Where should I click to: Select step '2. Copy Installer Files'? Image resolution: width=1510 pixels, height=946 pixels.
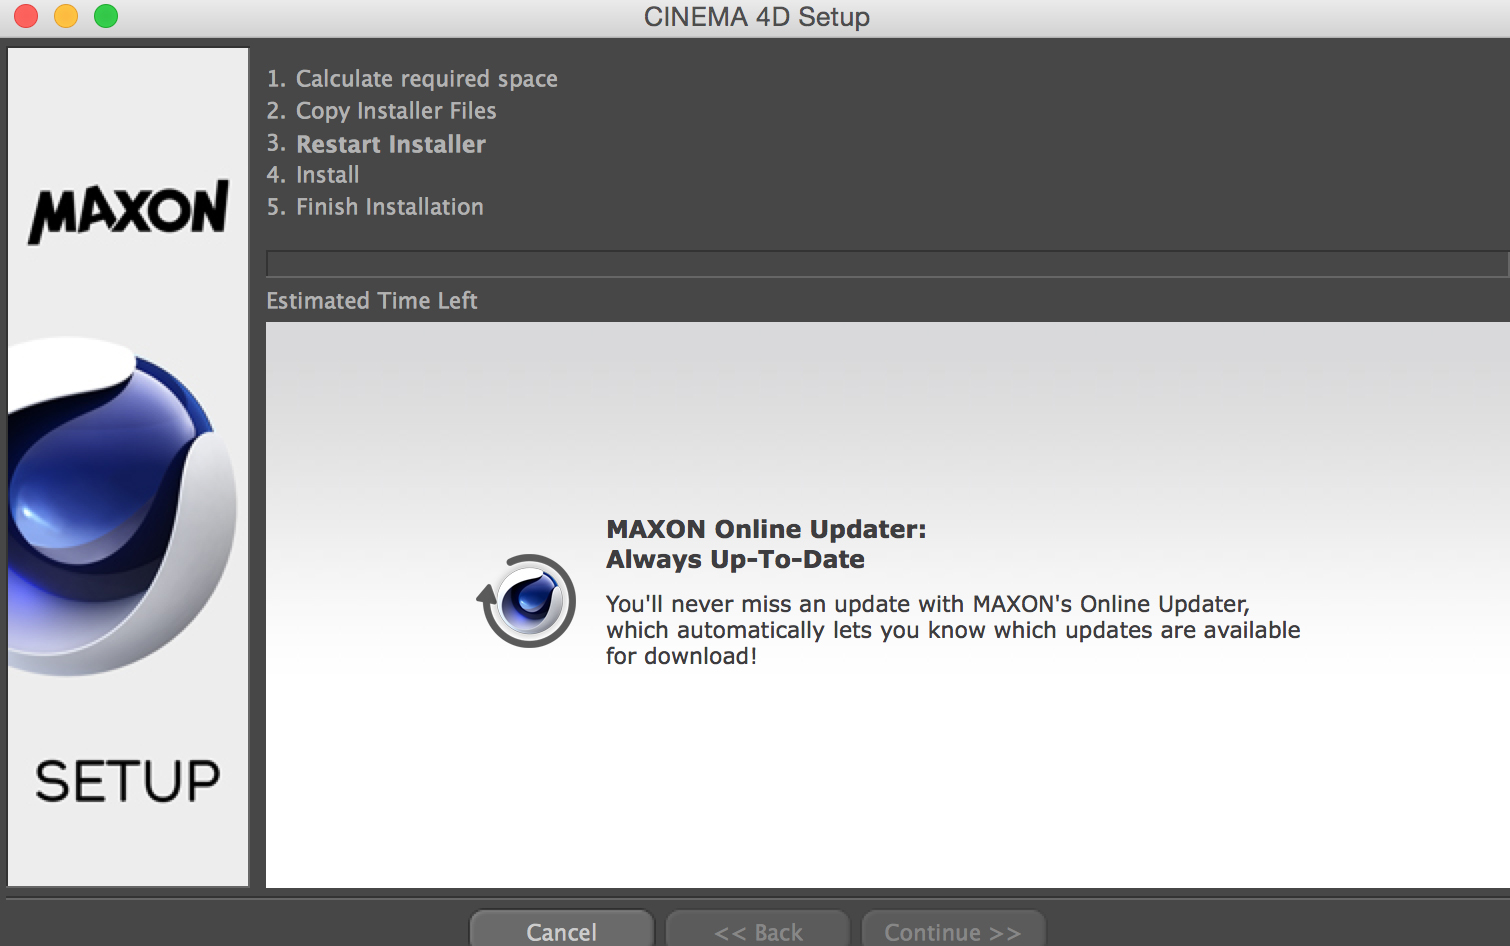381,111
